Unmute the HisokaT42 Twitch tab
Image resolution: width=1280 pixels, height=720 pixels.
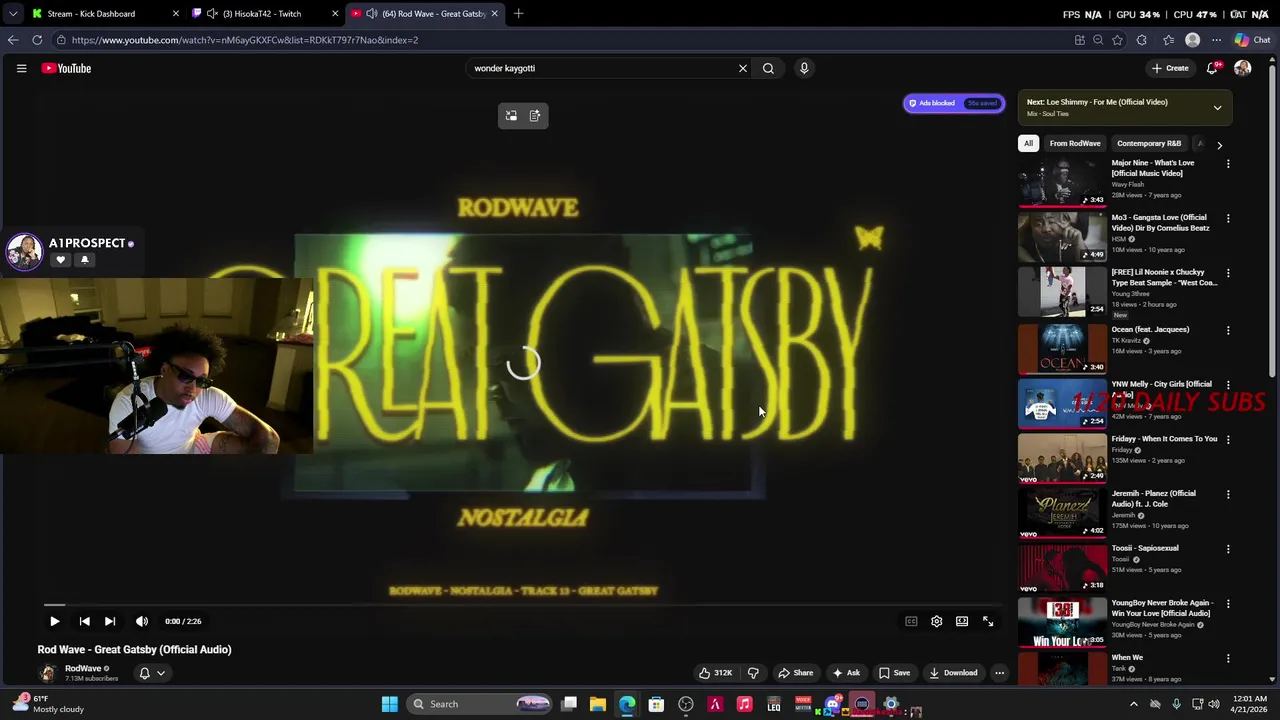212,13
